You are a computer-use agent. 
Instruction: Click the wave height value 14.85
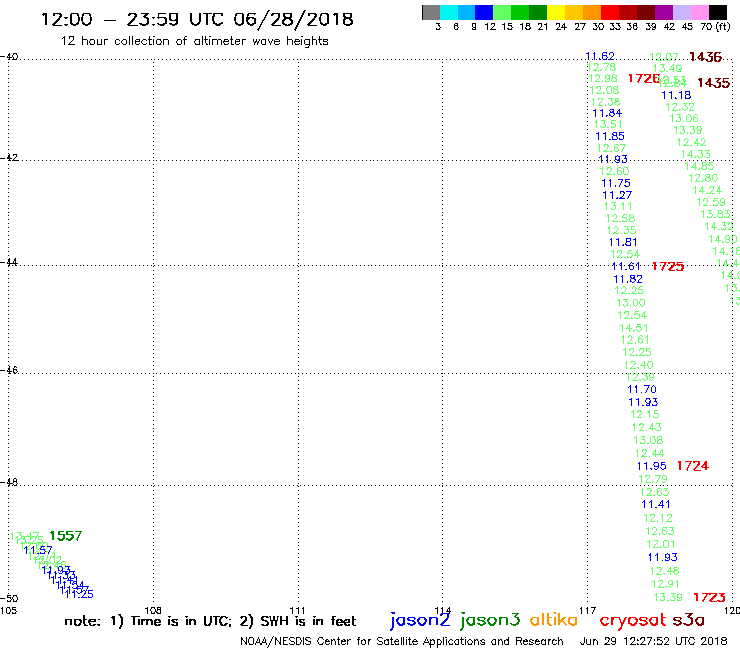[699, 166]
